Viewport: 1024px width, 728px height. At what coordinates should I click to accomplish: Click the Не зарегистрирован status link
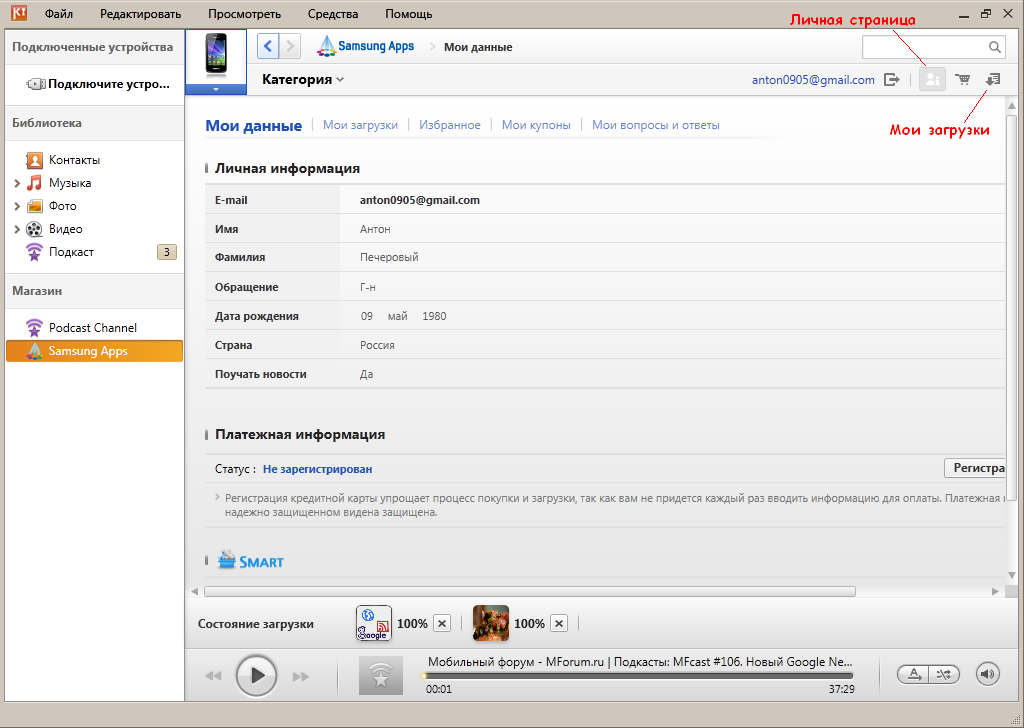(317, 469)
